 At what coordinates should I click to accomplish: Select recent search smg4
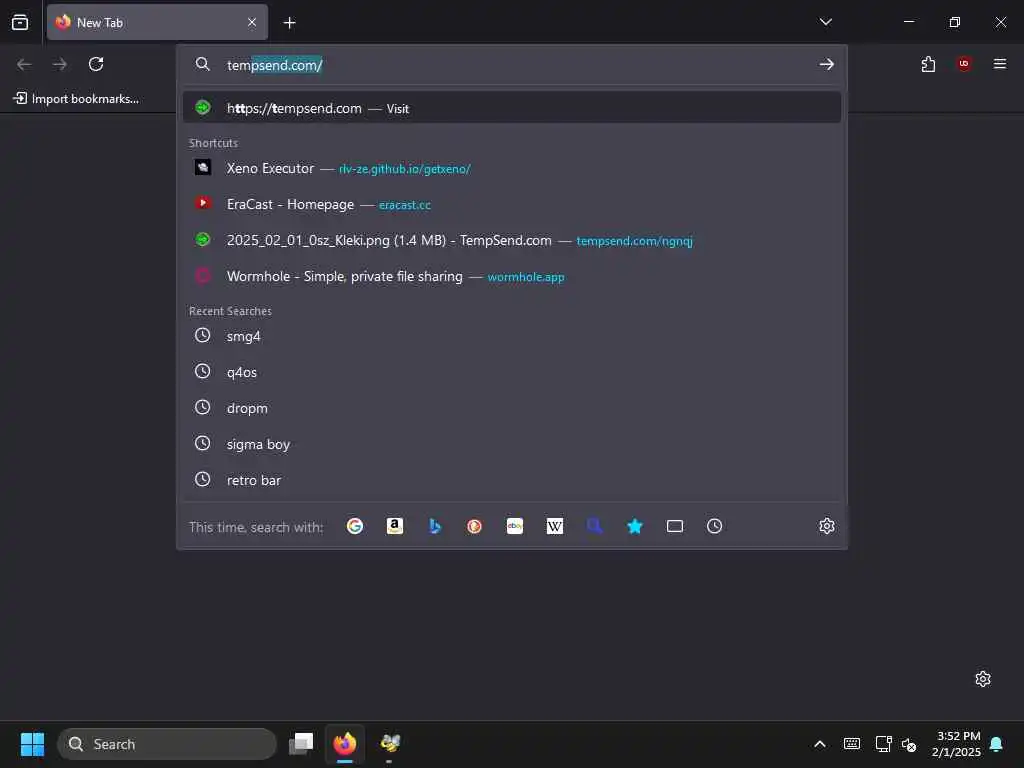511,336
